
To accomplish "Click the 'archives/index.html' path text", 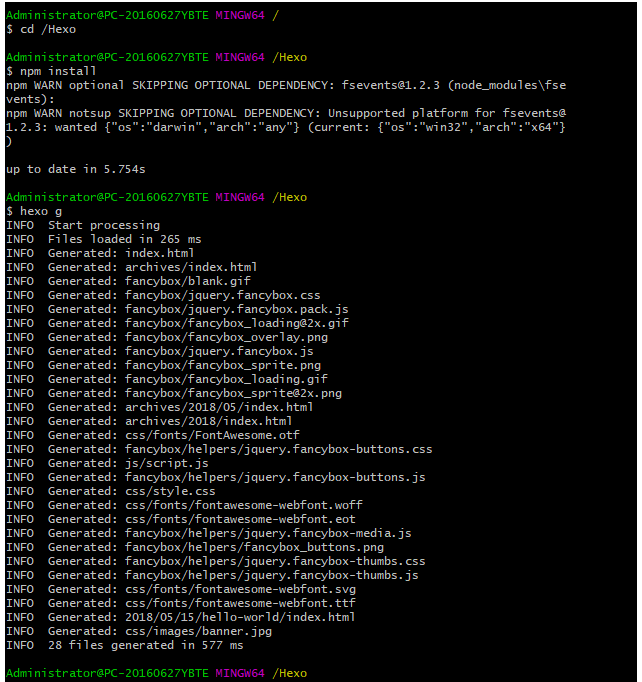I will point(190,267).
